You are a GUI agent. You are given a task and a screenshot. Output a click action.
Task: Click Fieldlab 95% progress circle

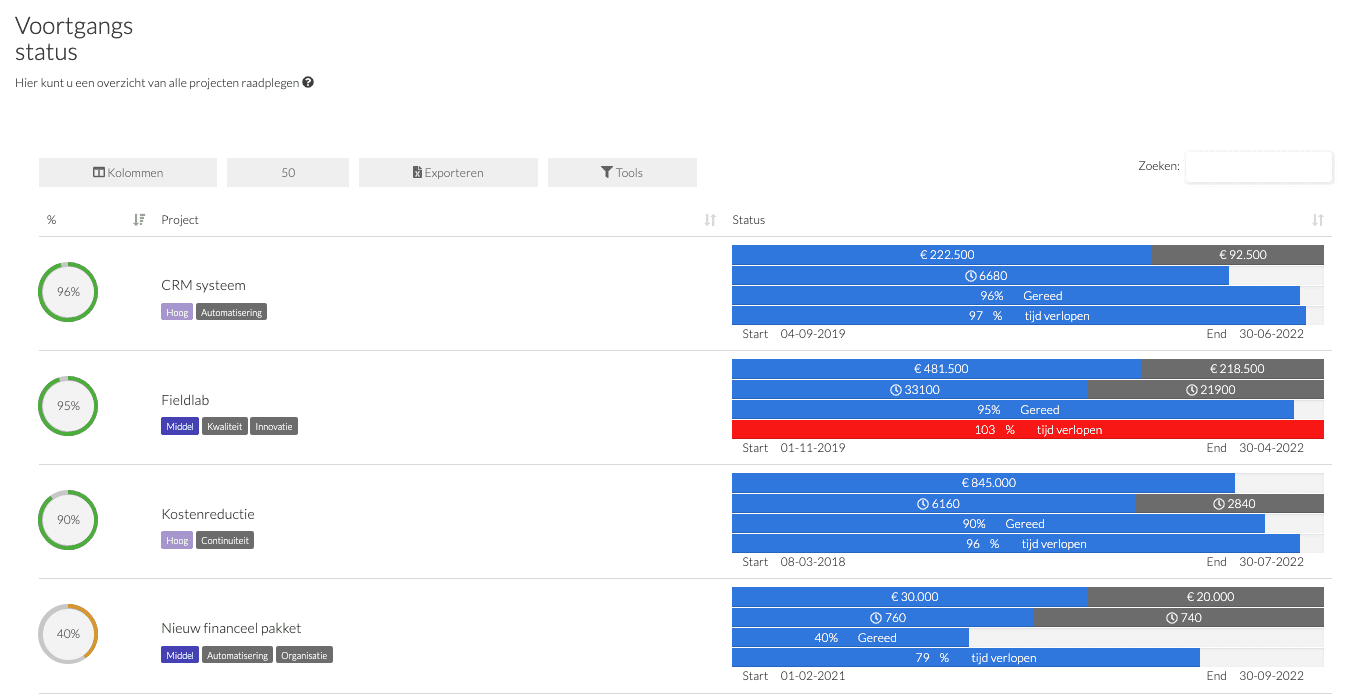coord(68,406)
